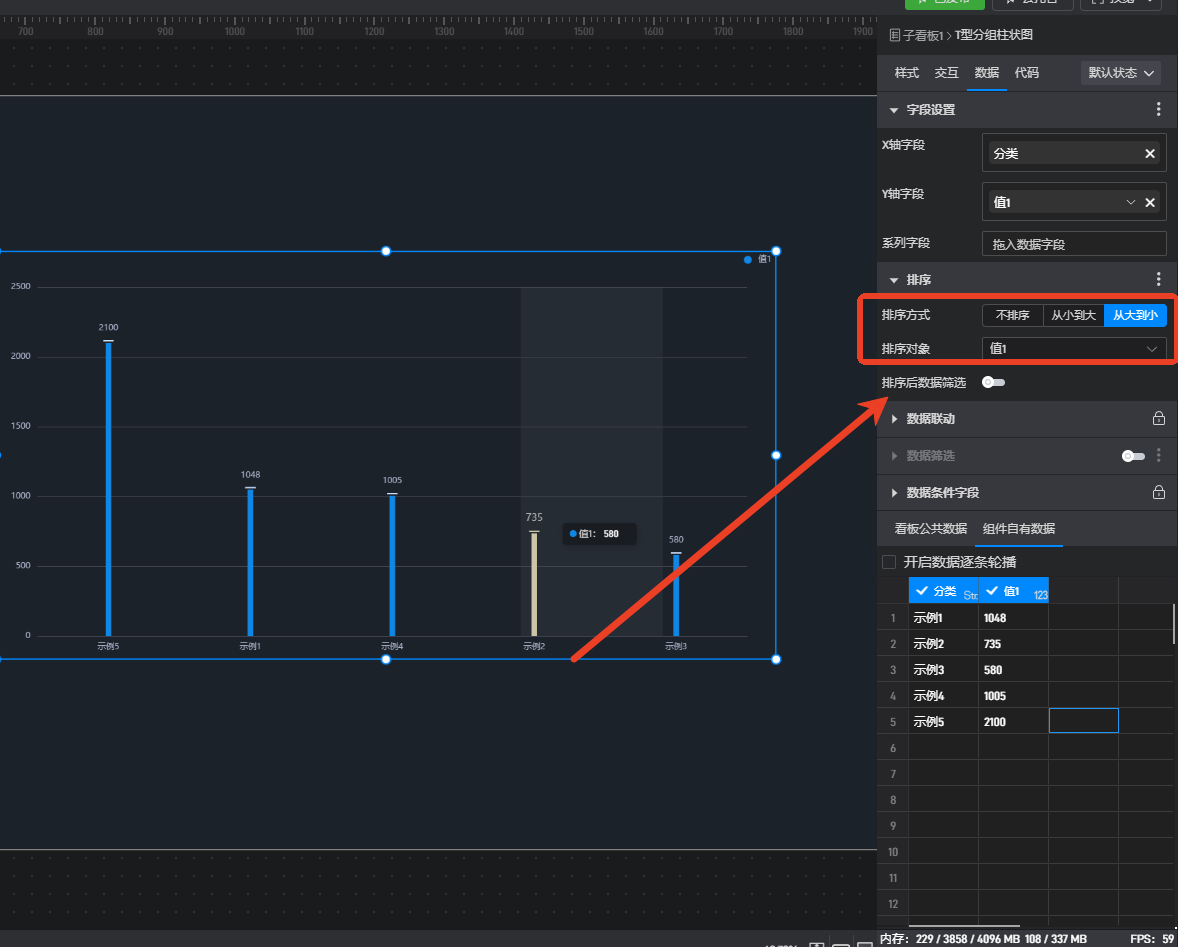
Task: Expand the 数据联动 section
Action: (x=894, y=419)
